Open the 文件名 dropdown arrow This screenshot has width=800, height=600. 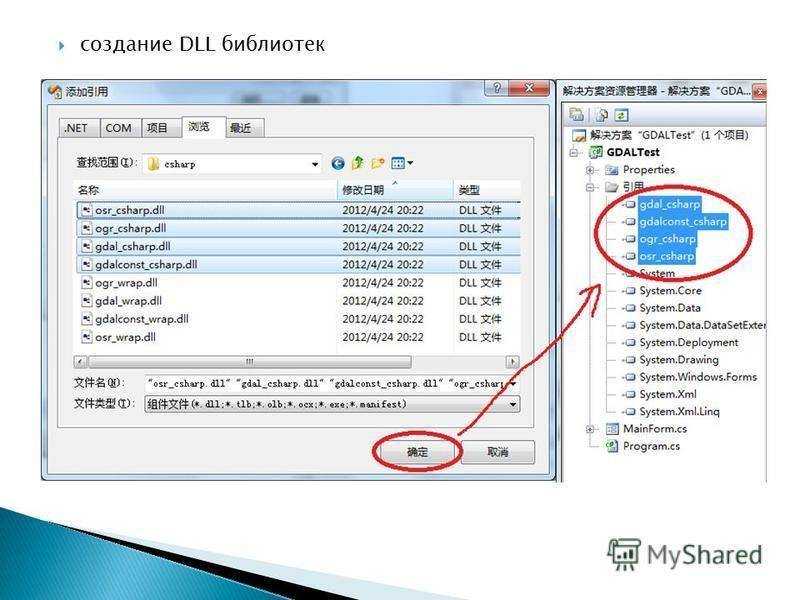coord(513,383)
